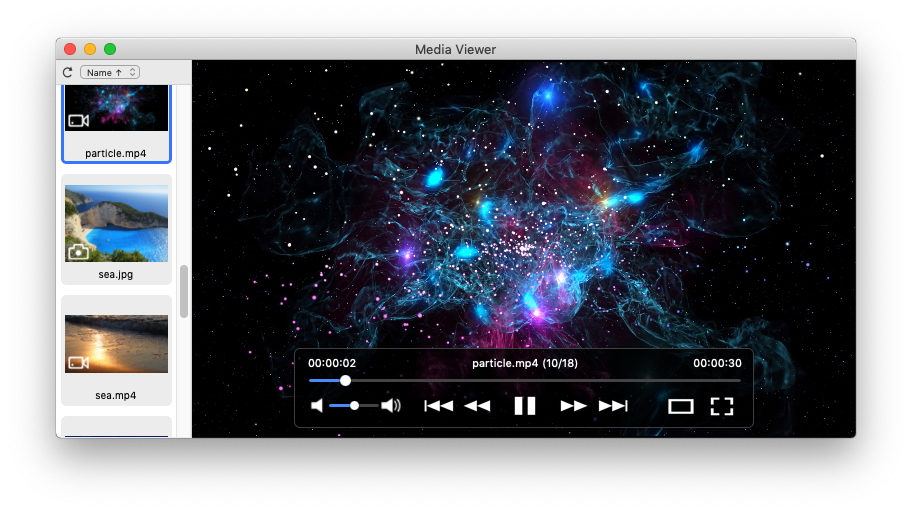
Task: Open the Name sort order dropdown
Action: (x=110, y=72)
